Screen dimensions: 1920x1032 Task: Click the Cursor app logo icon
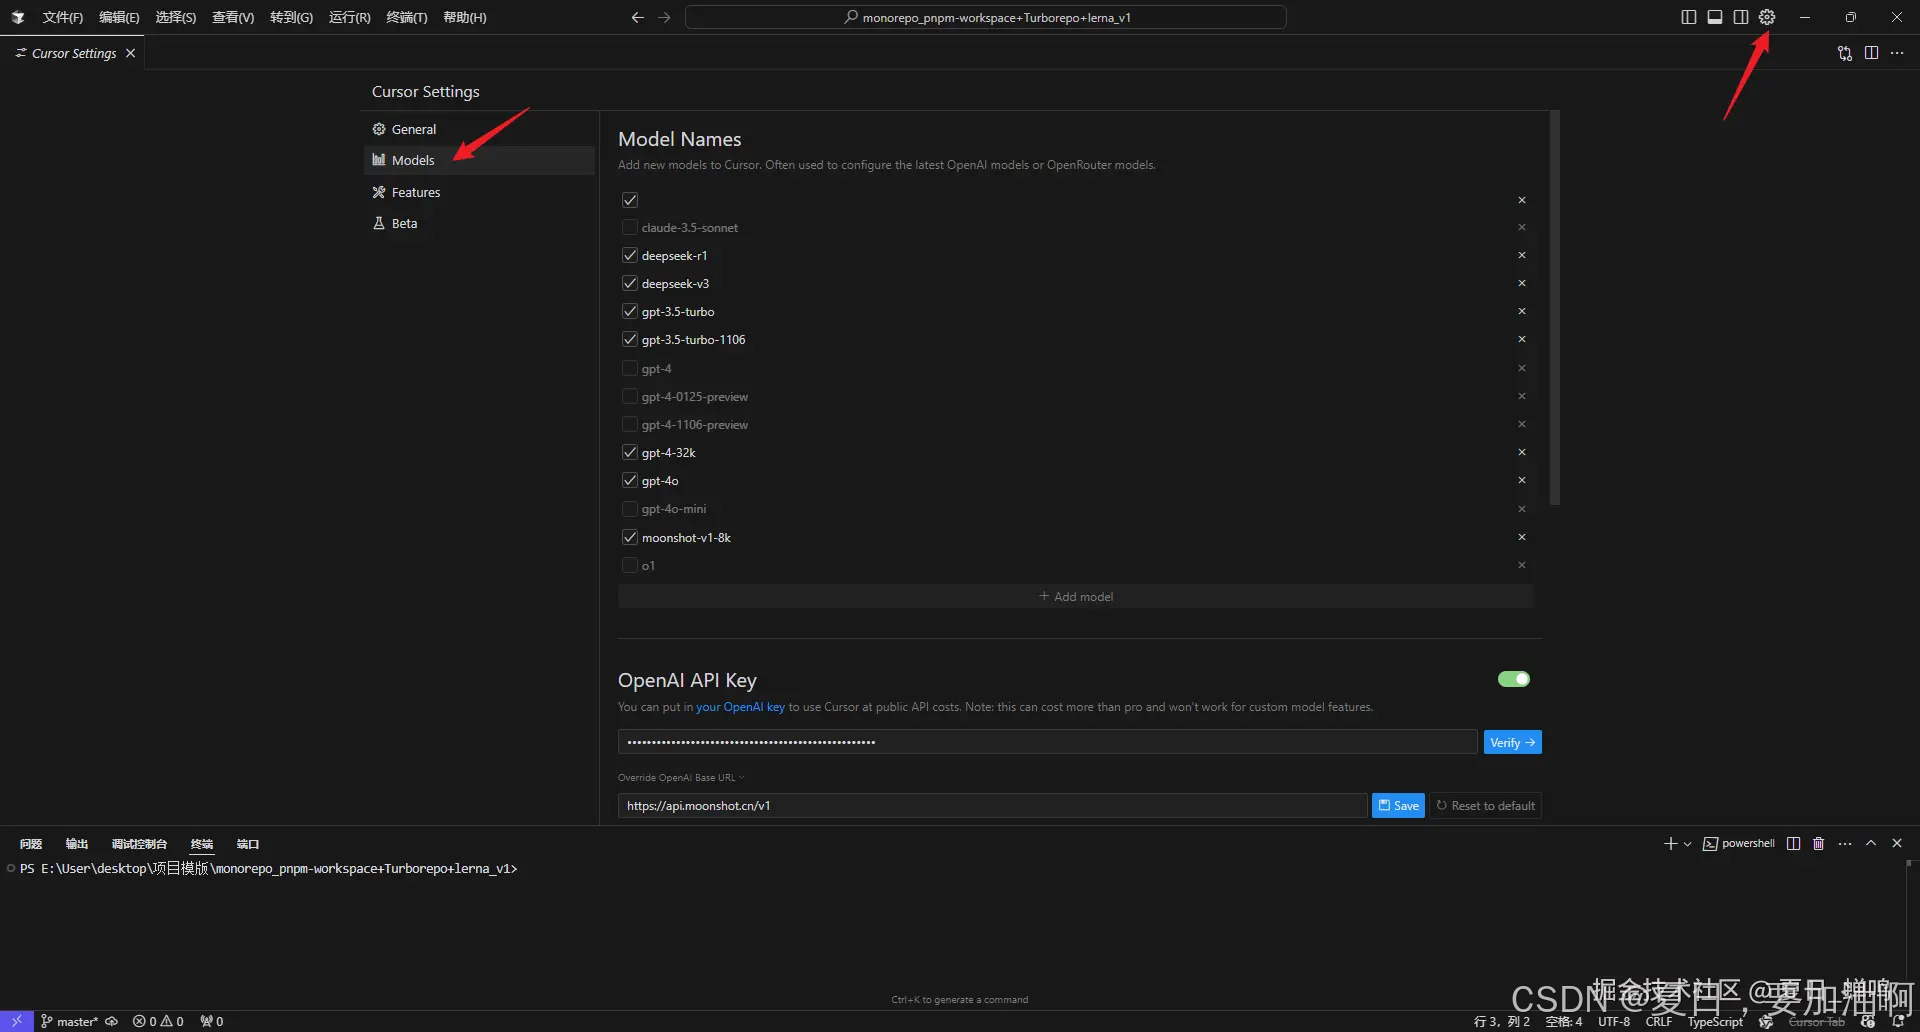click(18, 17)
